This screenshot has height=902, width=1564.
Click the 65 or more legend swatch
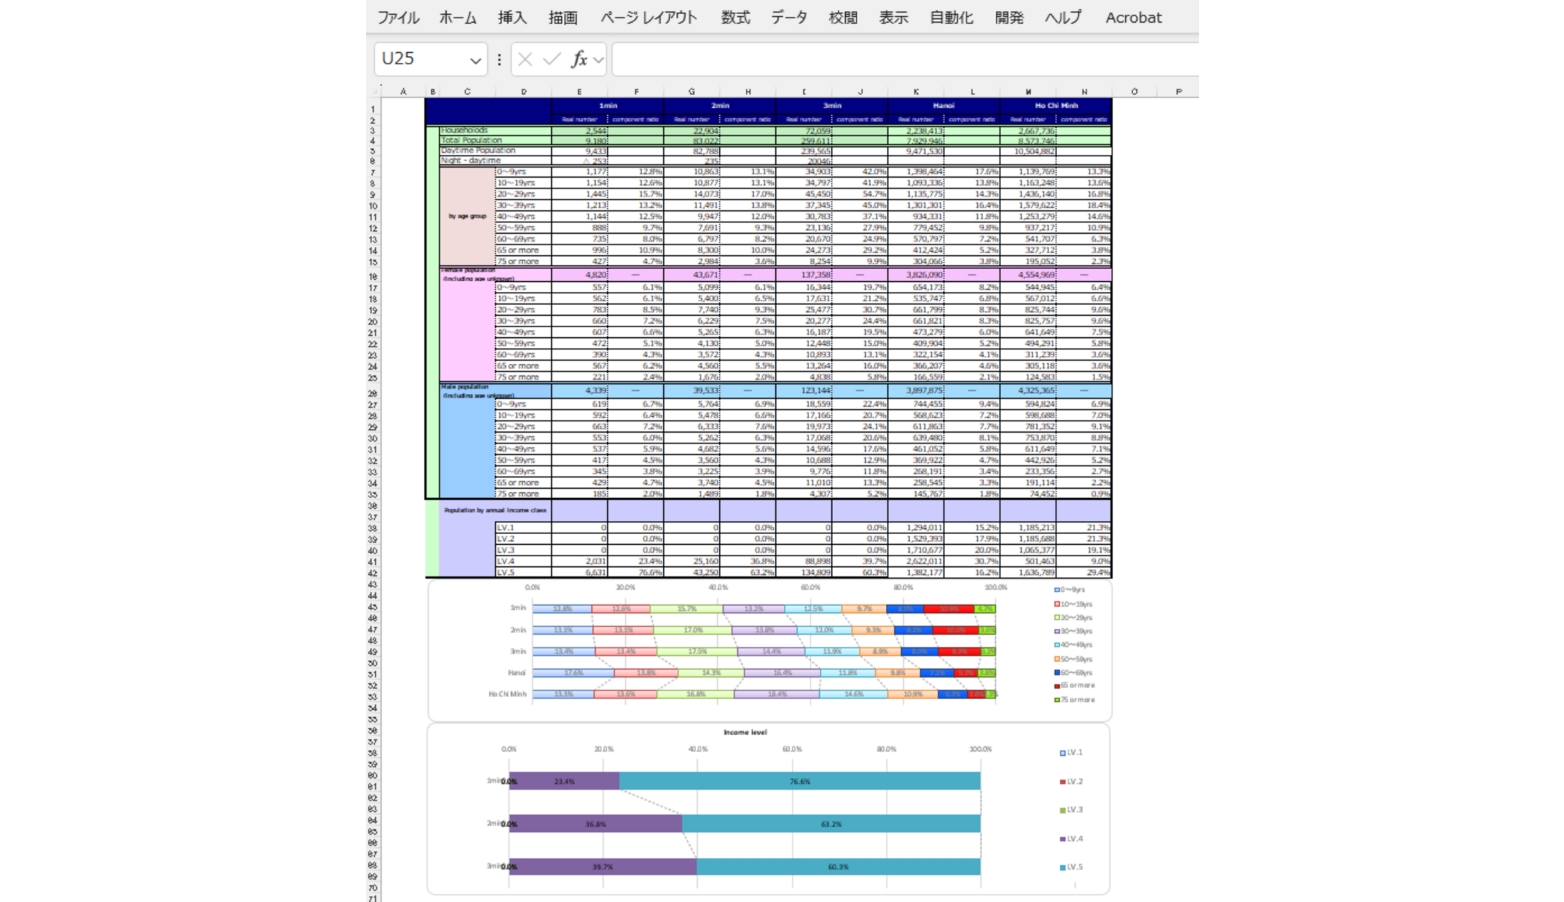pos(1057,686)
